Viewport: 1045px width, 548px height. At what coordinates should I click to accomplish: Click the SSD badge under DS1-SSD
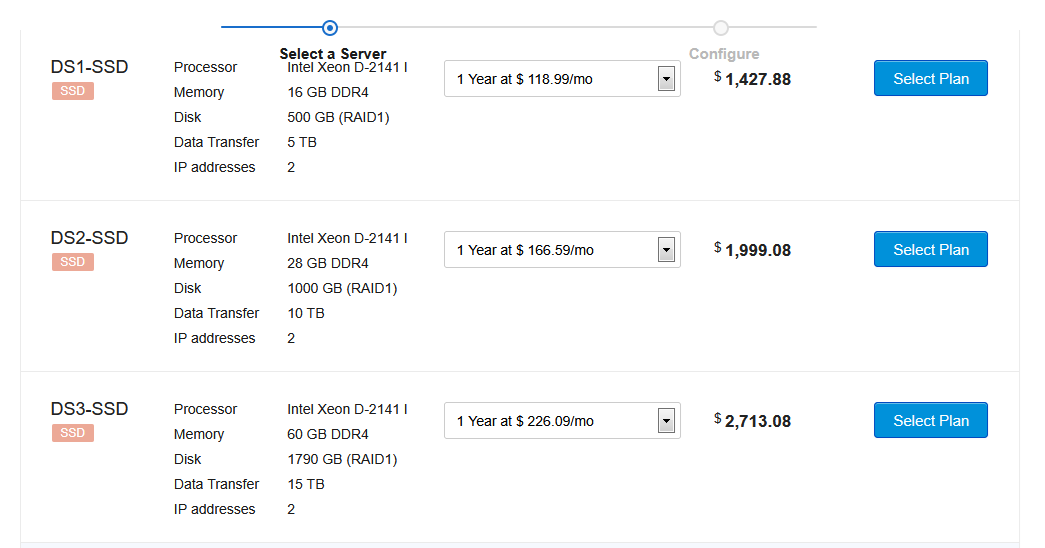[x=73, y=91]
